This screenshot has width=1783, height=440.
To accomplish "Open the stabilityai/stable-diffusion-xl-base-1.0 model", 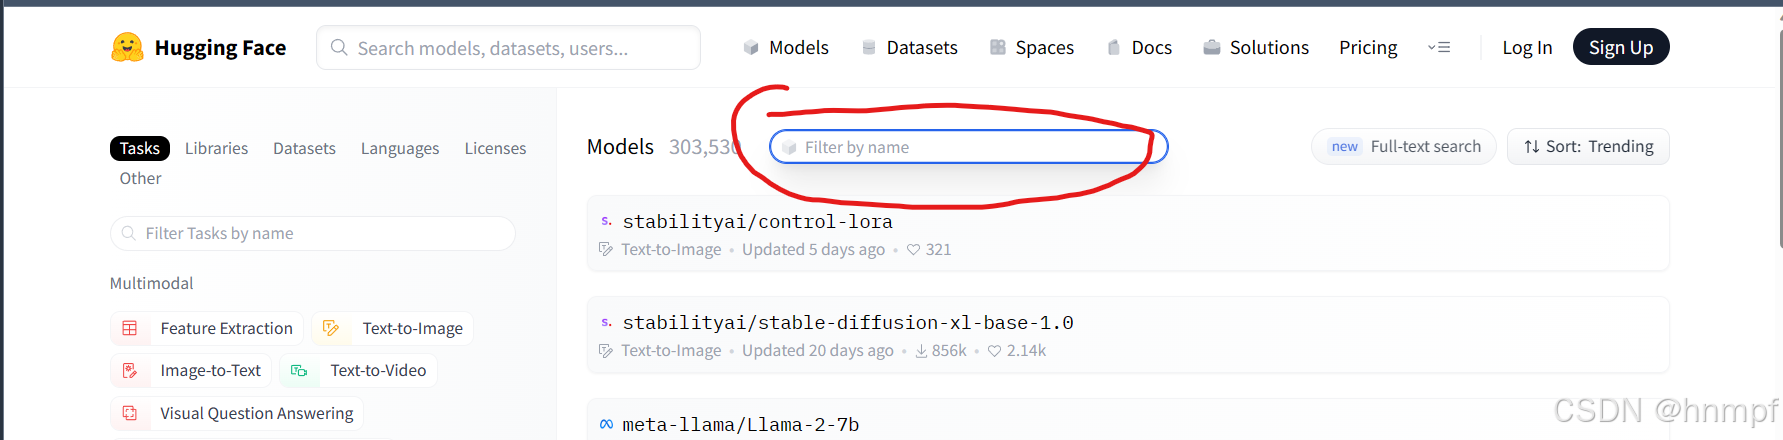I will coord(1128,335).
